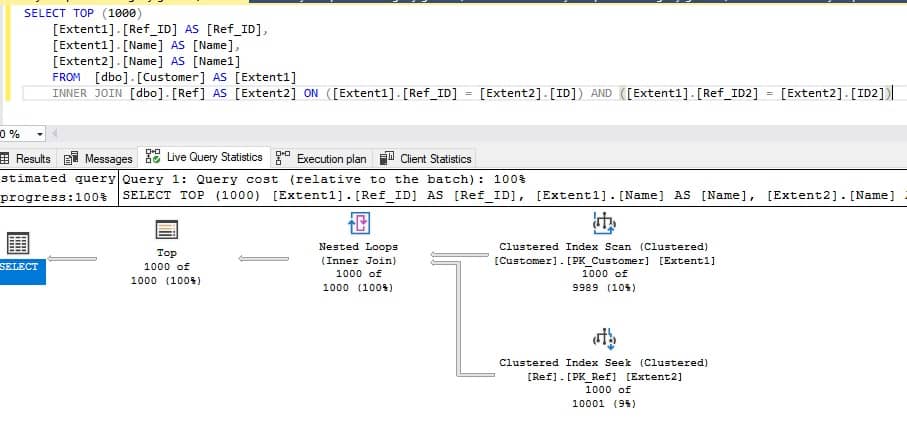Click the INNER JOIN line in editor

[473, 93]
